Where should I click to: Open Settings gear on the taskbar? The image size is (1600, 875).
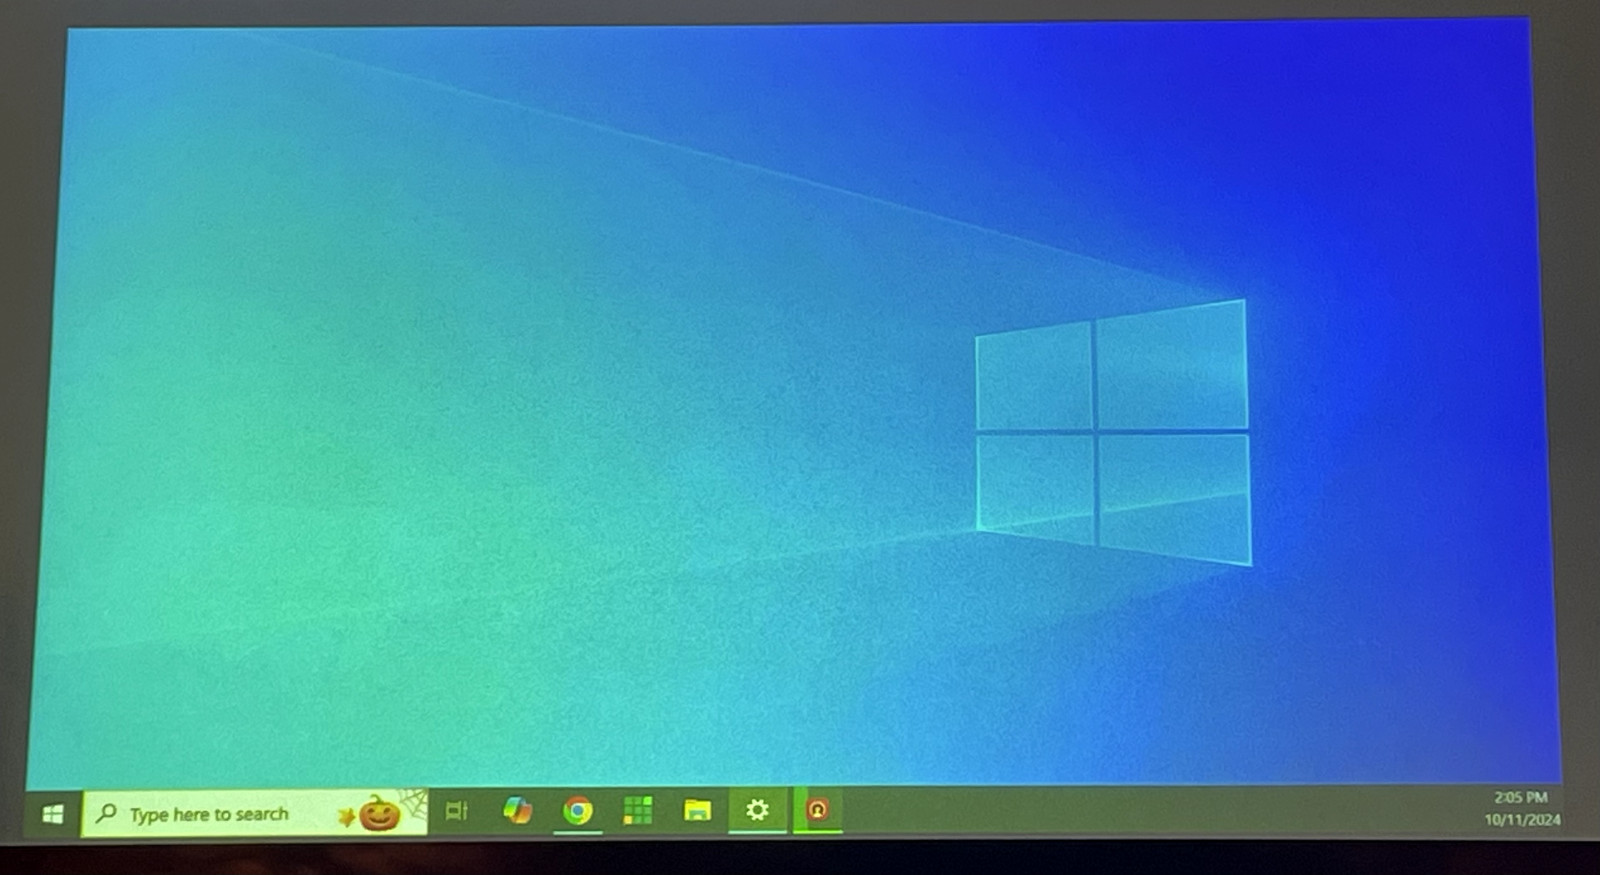[x=757, y=809]
